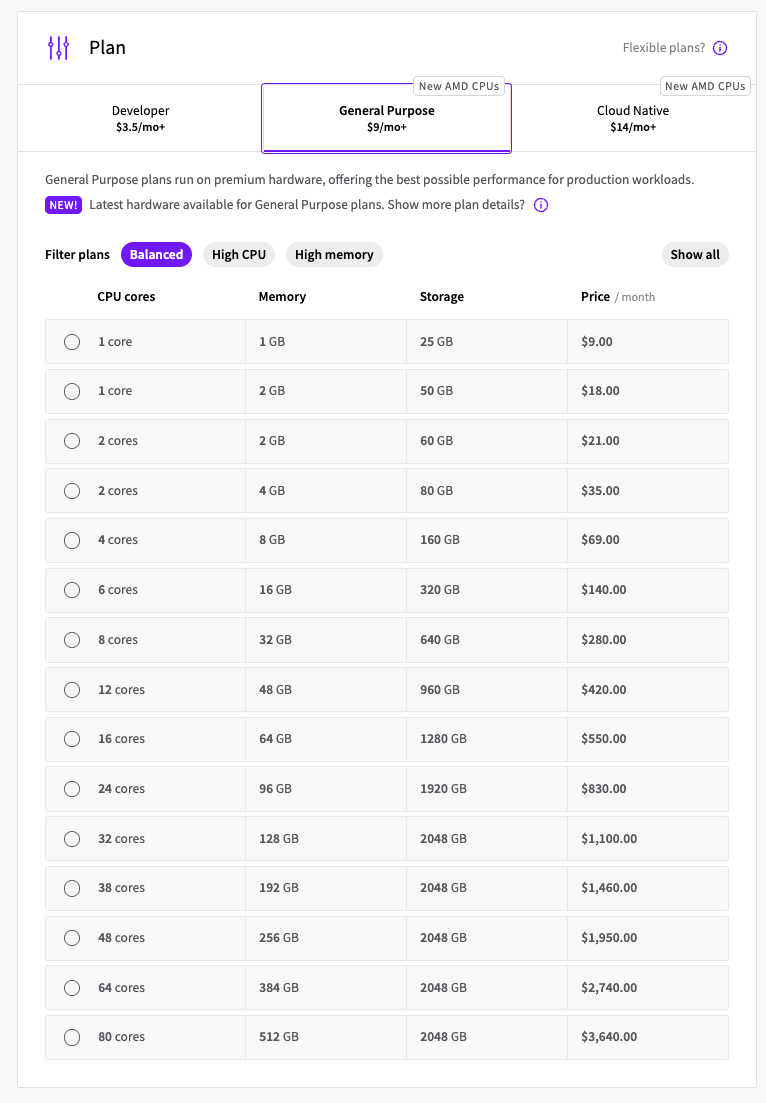Image resolution: width=766 pixels, height=1103 pixels.
Task: Click the Flexible plans? link
Action: coord(663,48)
